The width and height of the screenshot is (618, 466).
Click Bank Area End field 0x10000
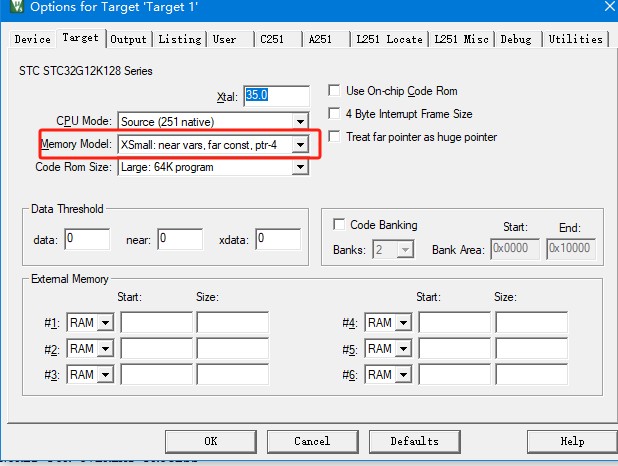[571, 249]
